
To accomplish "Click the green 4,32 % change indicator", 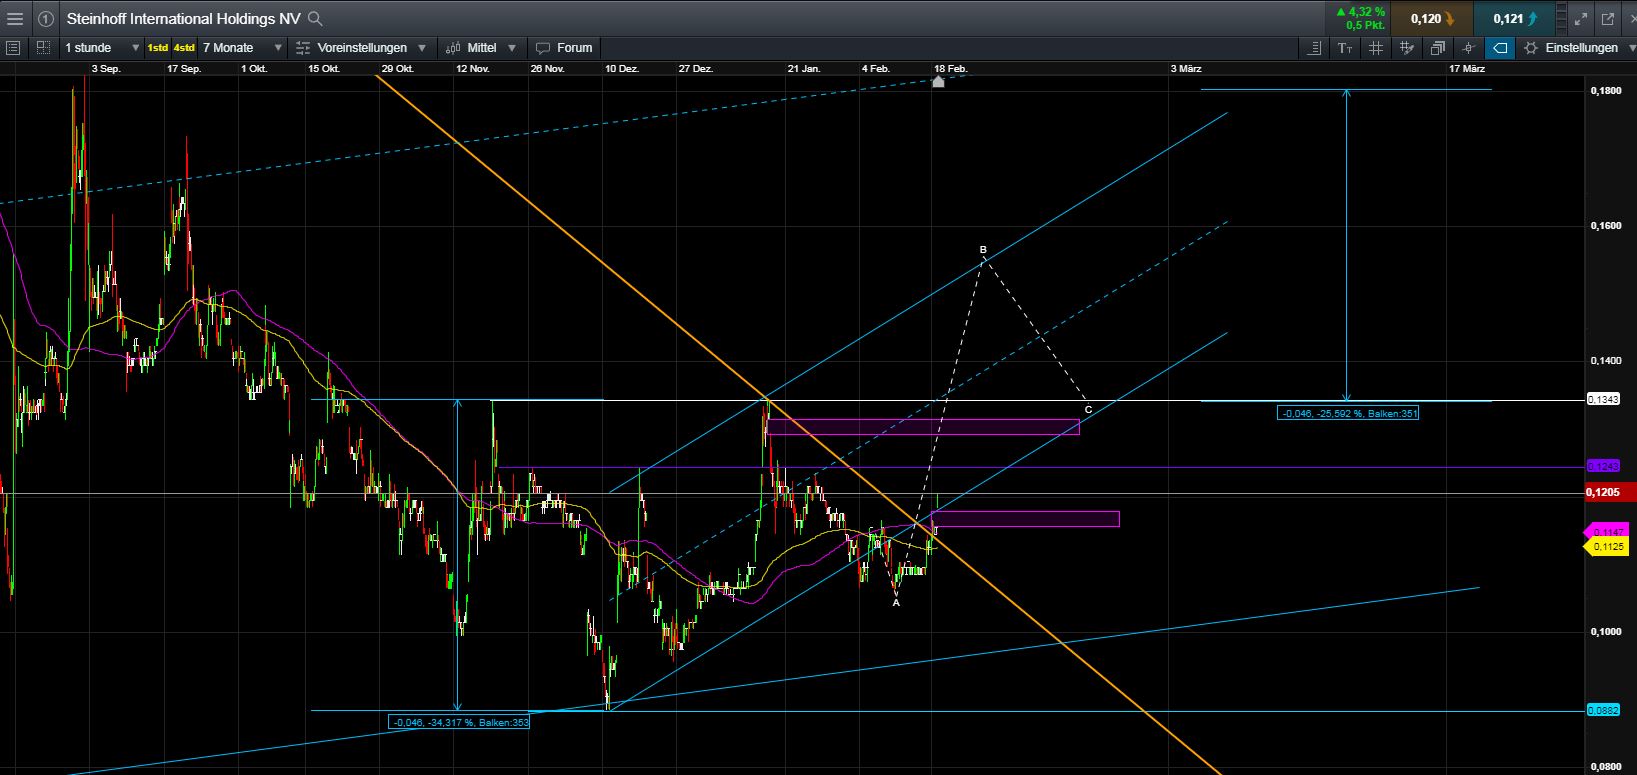I will 1361,12.
